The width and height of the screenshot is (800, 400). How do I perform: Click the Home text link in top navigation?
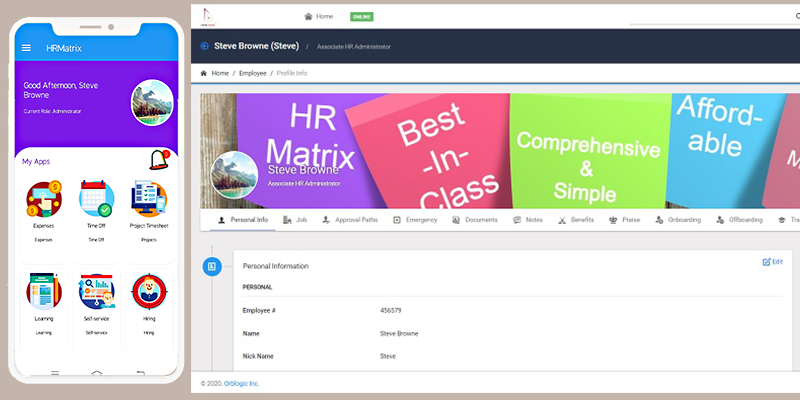tap(324, 16)
